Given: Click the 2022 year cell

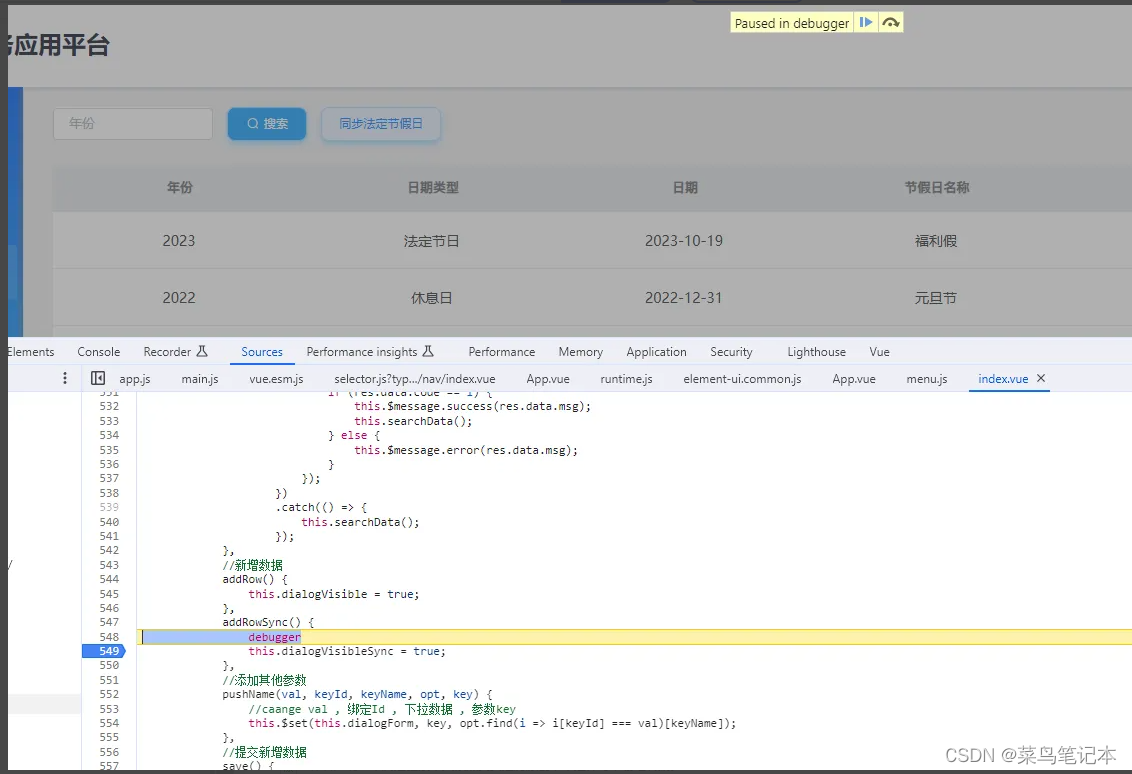Looking at the screenshot, I should (x=178, y=297).
